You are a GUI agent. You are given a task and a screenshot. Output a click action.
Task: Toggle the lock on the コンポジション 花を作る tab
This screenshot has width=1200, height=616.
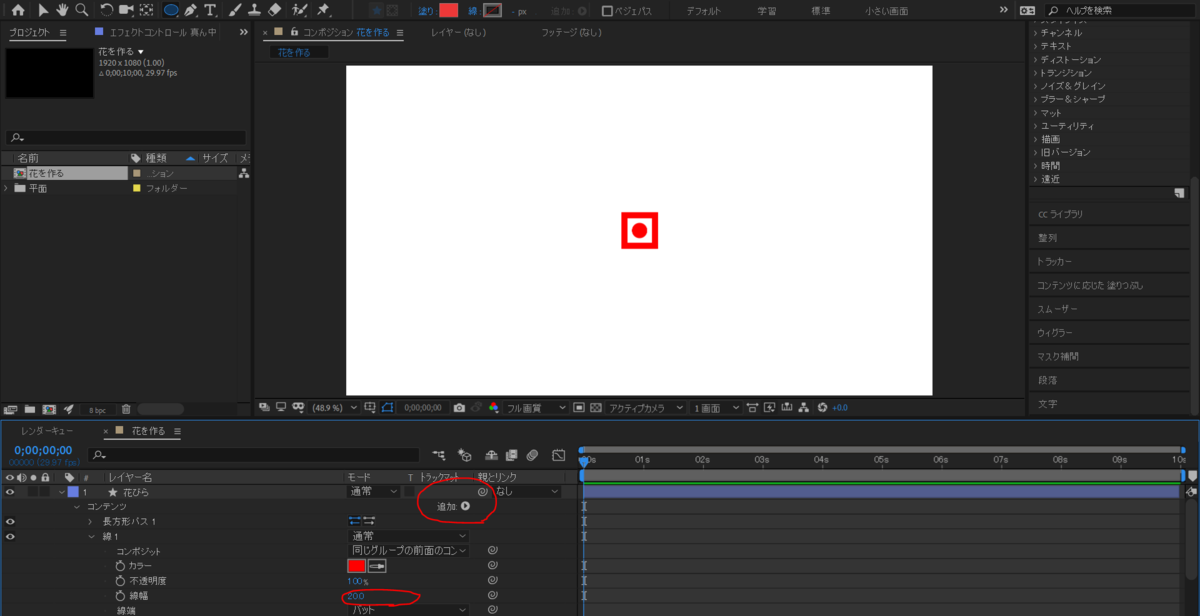pos(295,32)
